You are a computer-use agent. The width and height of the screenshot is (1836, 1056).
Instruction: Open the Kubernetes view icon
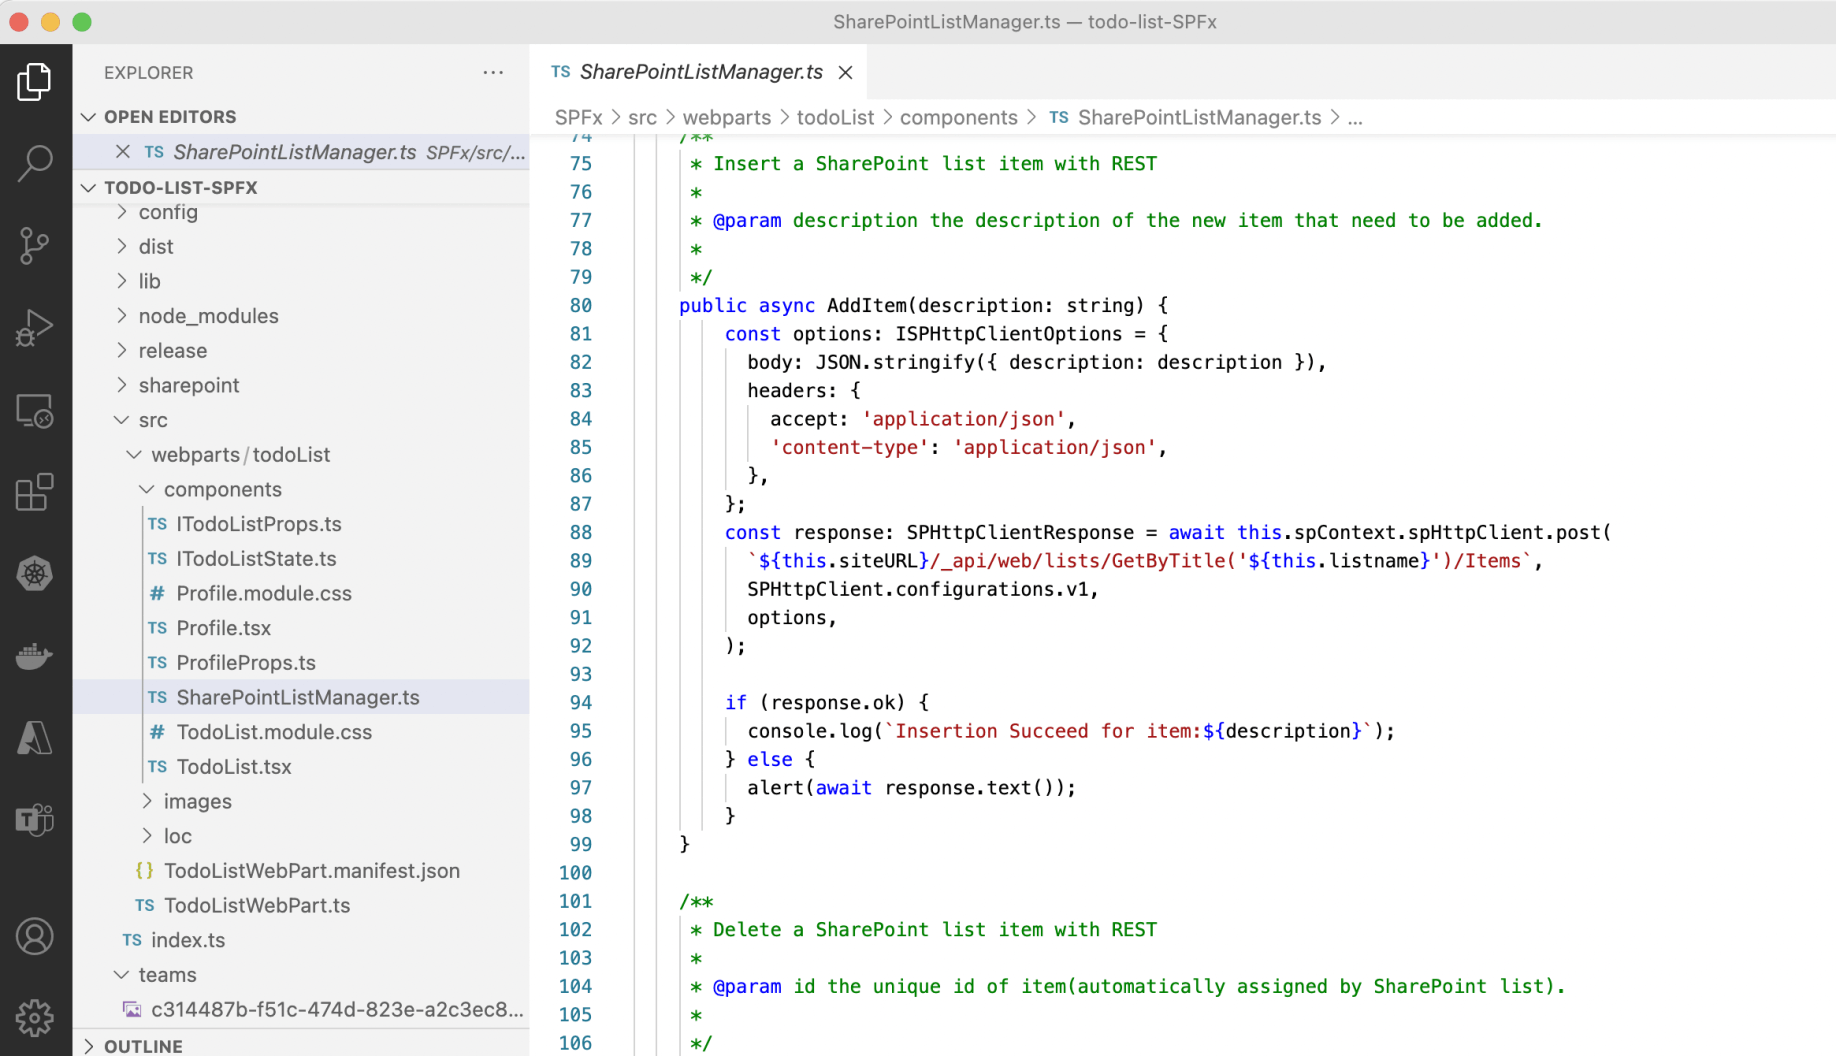[x=35, y=574]
